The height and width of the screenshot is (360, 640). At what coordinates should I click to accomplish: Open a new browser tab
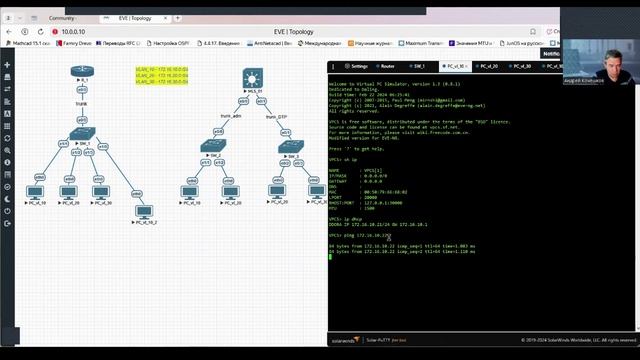tap(178, 18)
